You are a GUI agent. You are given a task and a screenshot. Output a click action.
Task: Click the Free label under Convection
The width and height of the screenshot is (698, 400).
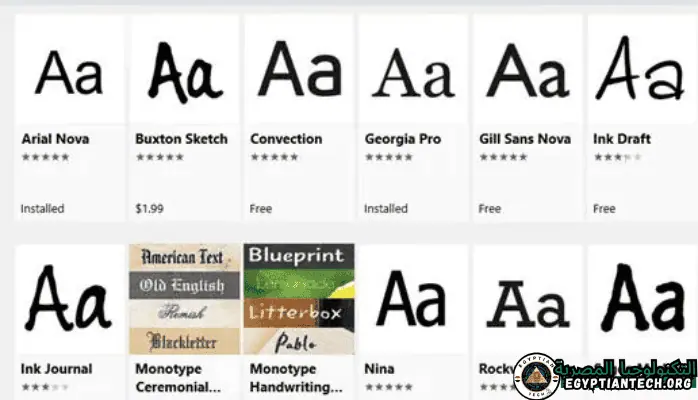(260, 209)
